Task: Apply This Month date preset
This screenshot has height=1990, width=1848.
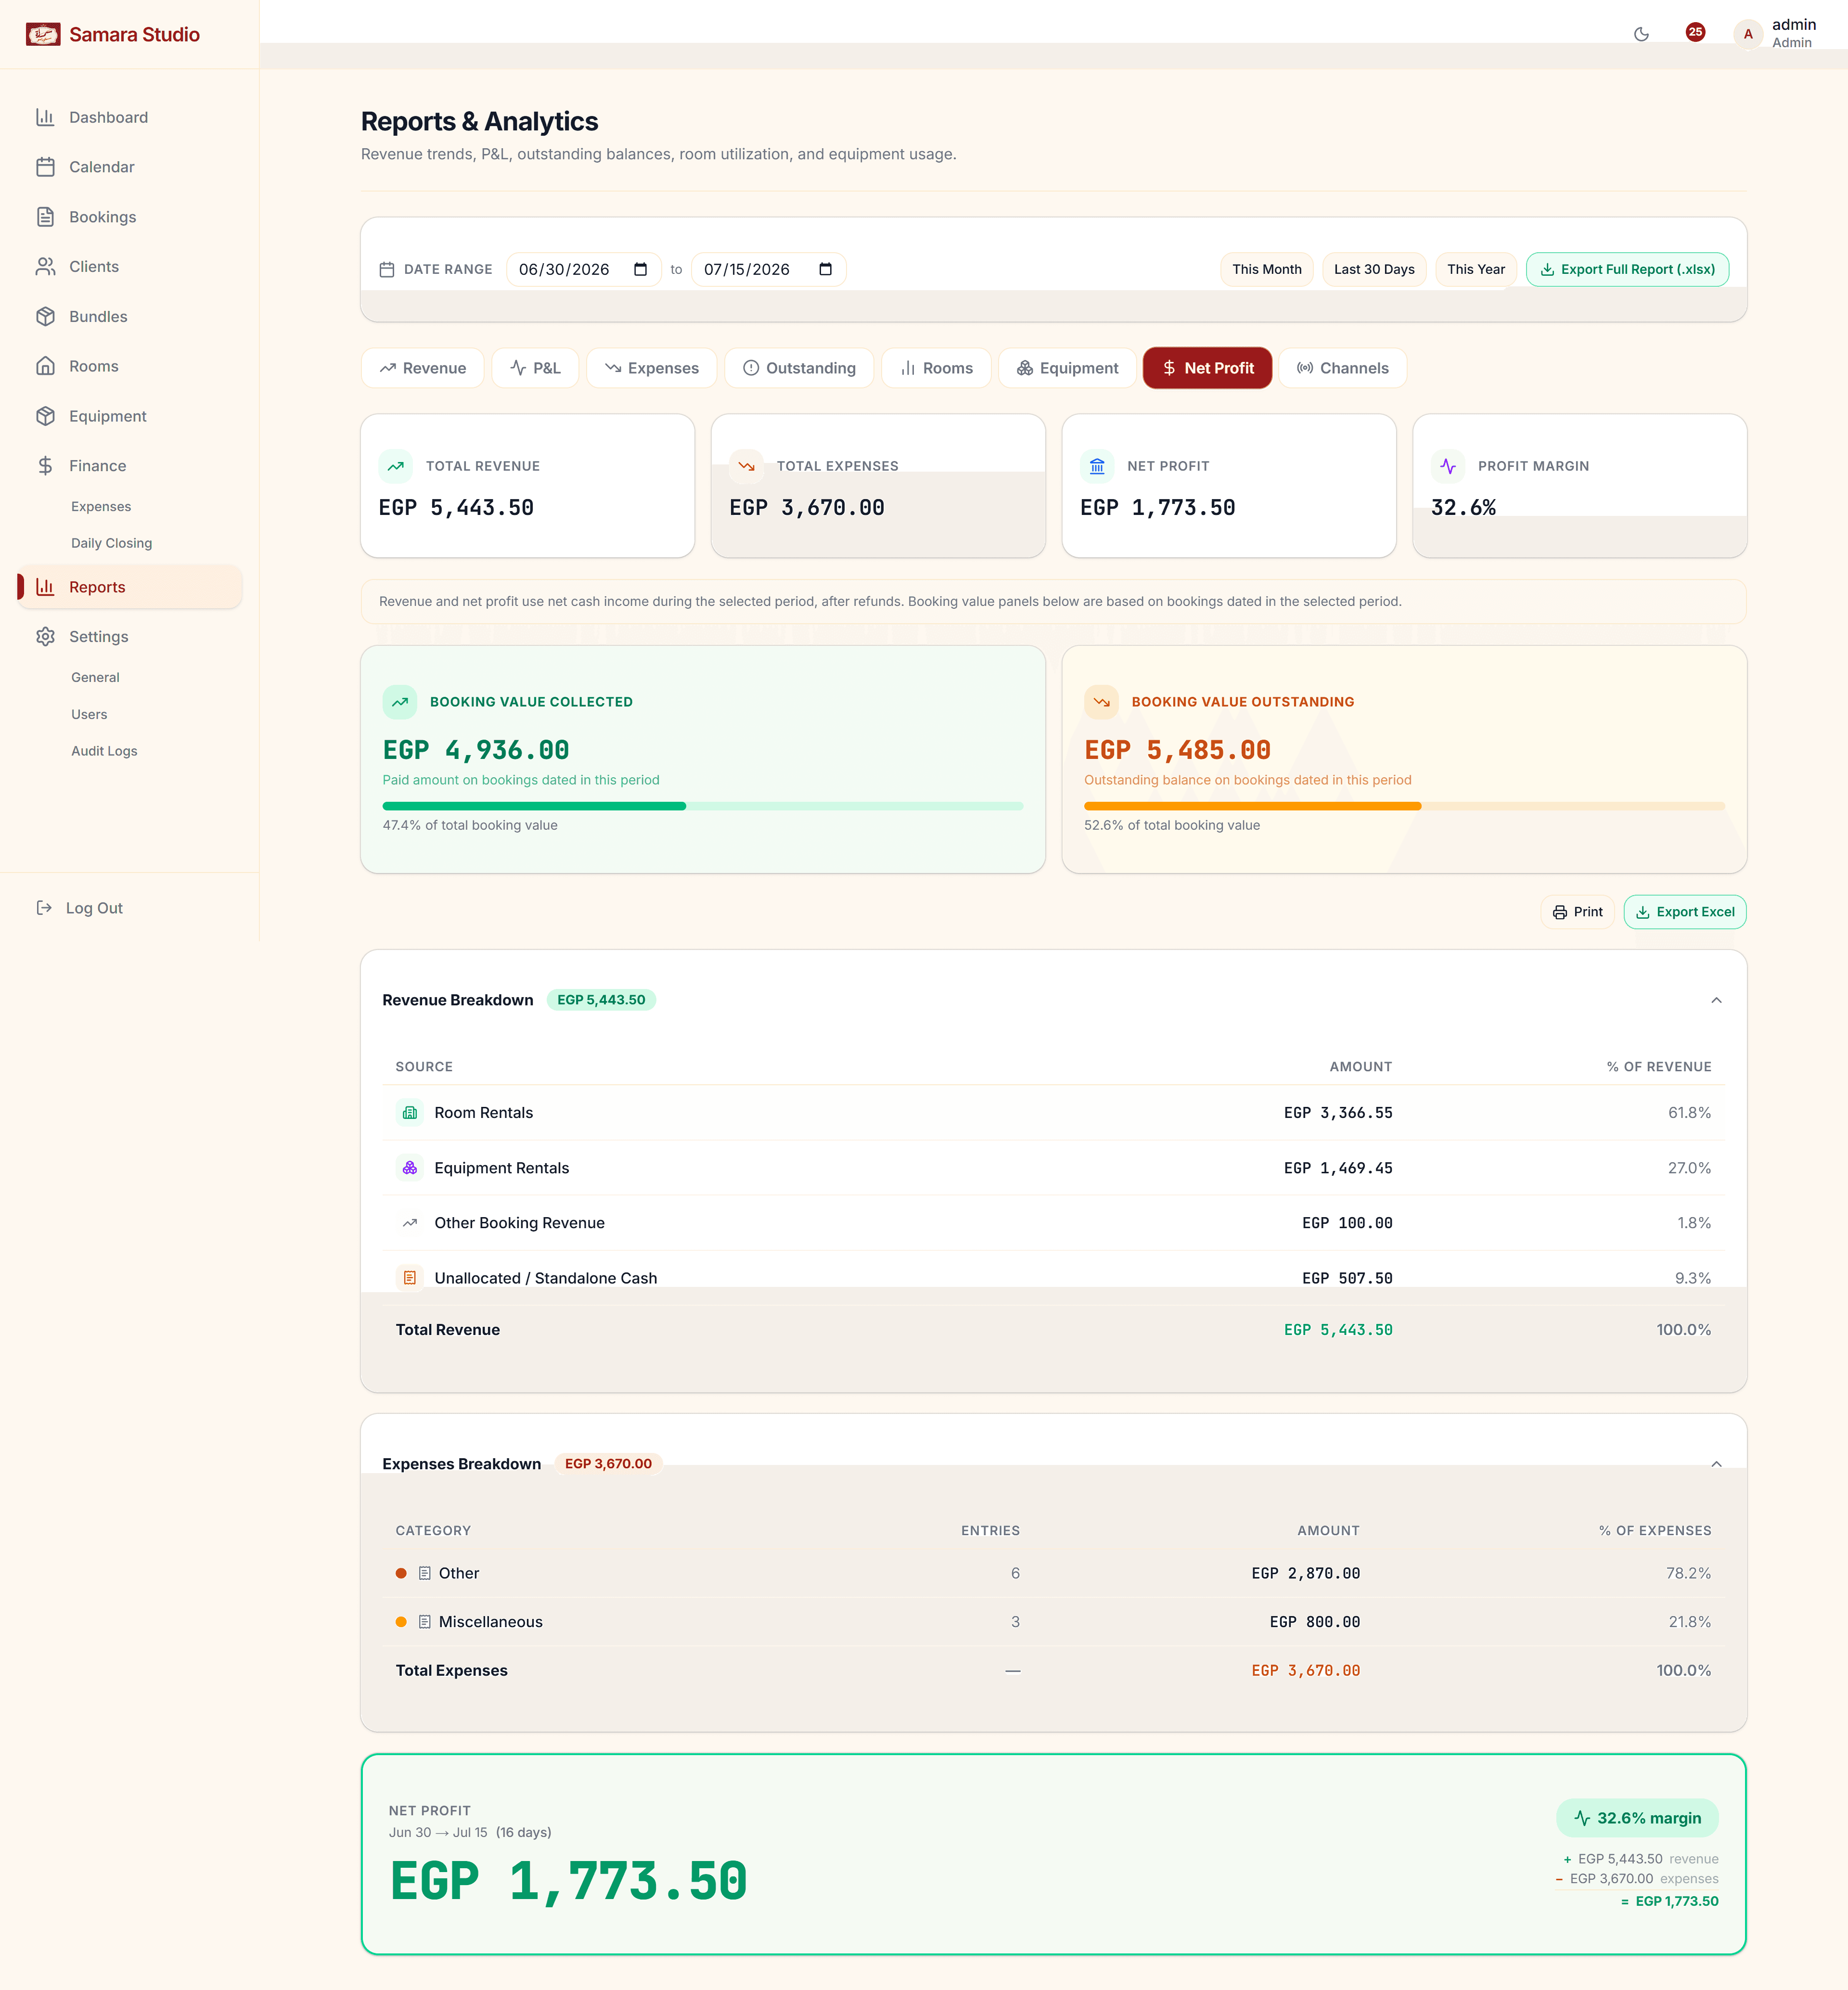Action: (x=1266, y=269)
